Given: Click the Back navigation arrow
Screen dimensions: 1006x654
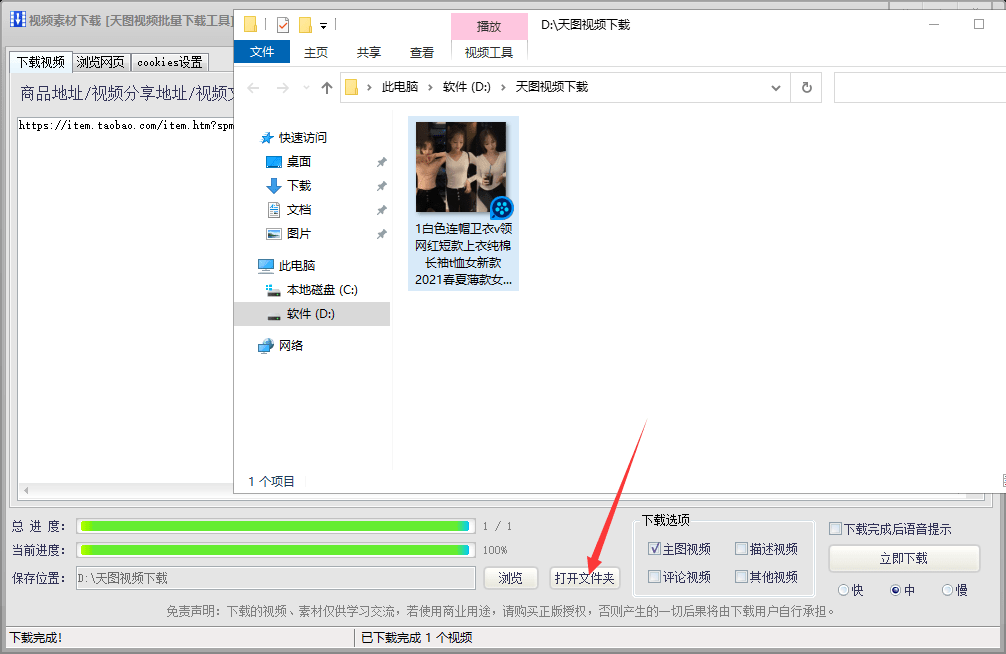Looking at the screenshot, I should [254, 88].
